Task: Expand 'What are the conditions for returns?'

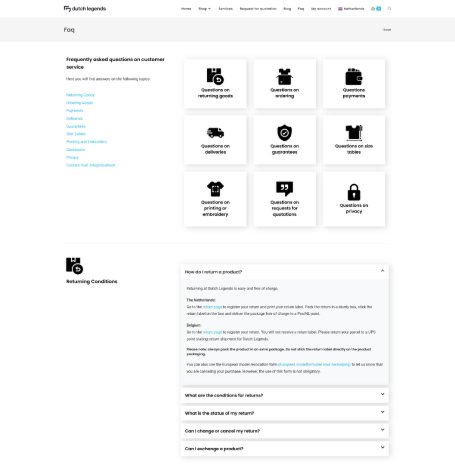Action: [285, 395]
